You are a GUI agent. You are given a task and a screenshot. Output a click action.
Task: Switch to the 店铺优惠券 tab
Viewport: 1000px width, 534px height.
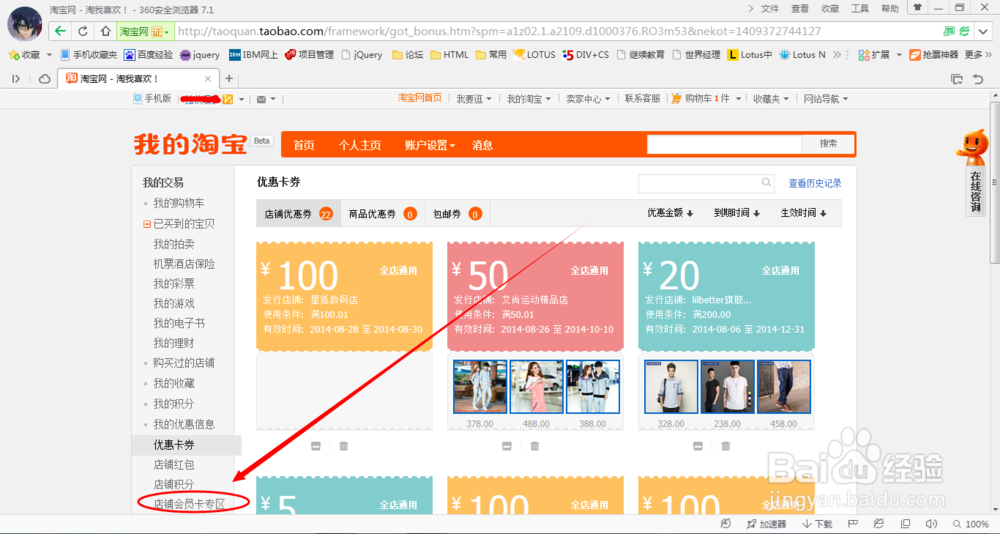pyautogui.click(x=298, y=214)
